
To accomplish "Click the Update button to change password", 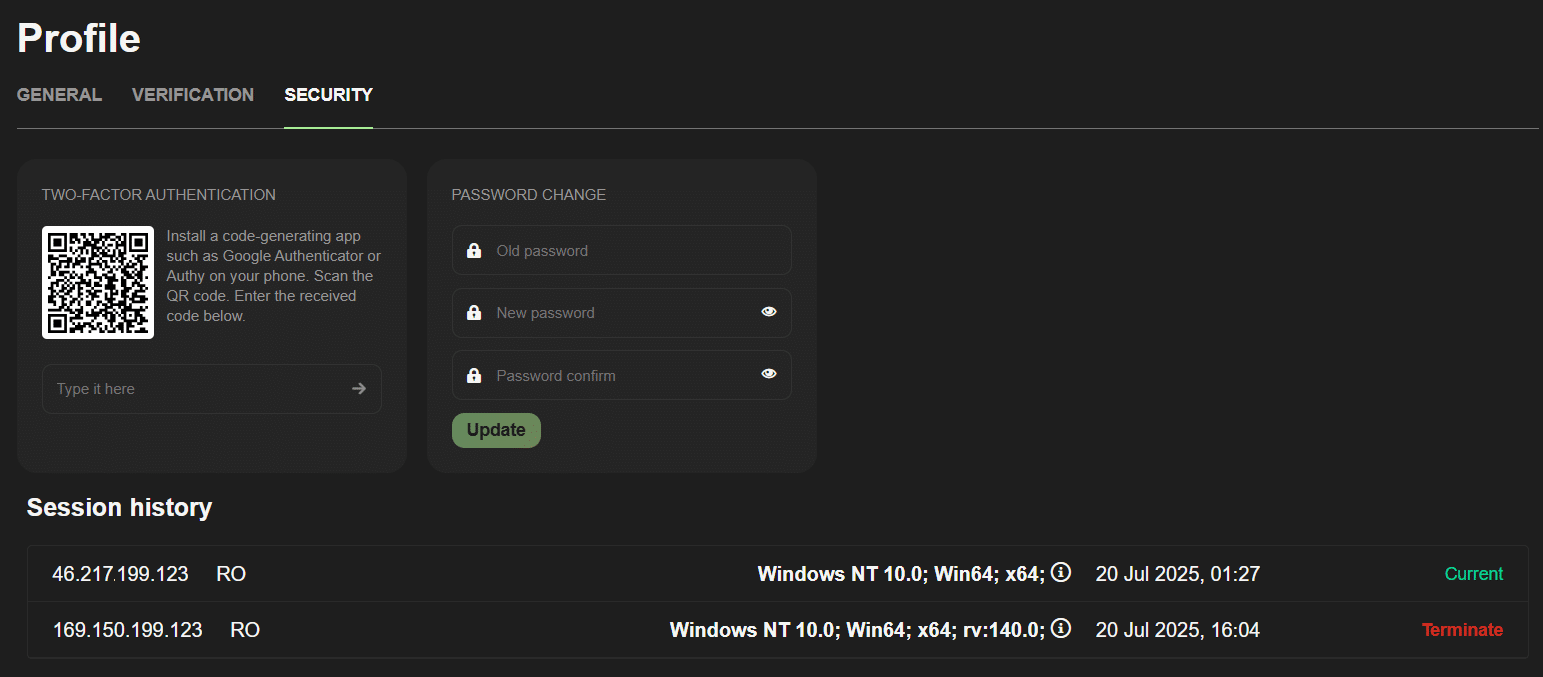I will [496, 429].
